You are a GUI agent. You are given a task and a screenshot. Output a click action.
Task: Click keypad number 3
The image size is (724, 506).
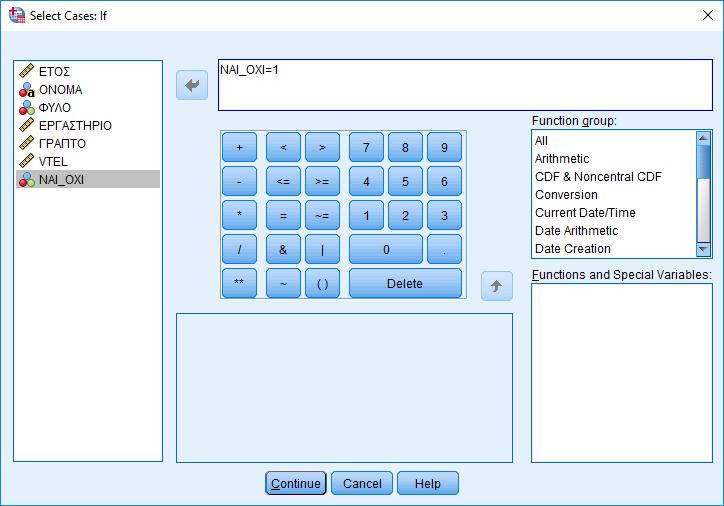[x=444, y=215]
